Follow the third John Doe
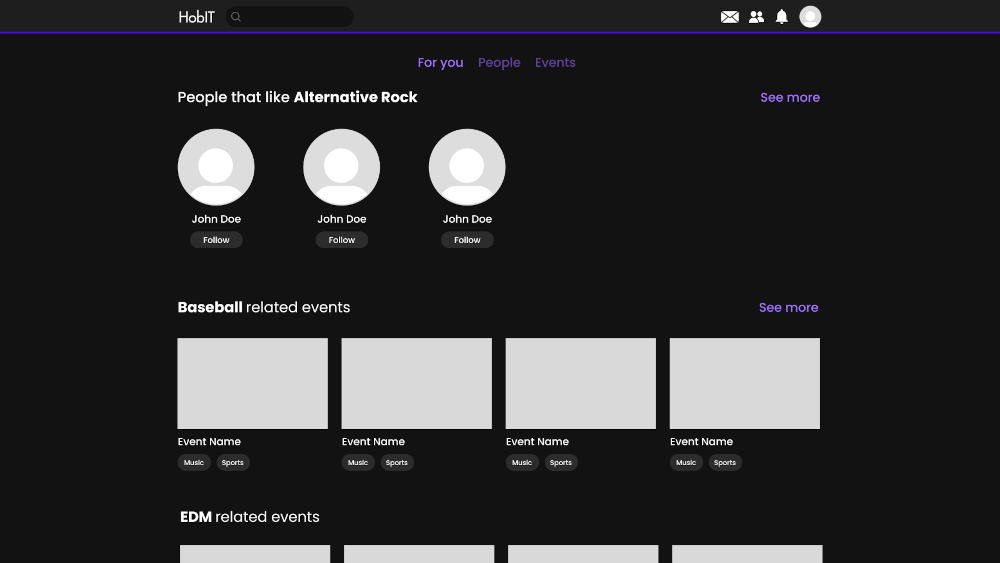Viewport: 1000px width, 563px height. point(467,240)
